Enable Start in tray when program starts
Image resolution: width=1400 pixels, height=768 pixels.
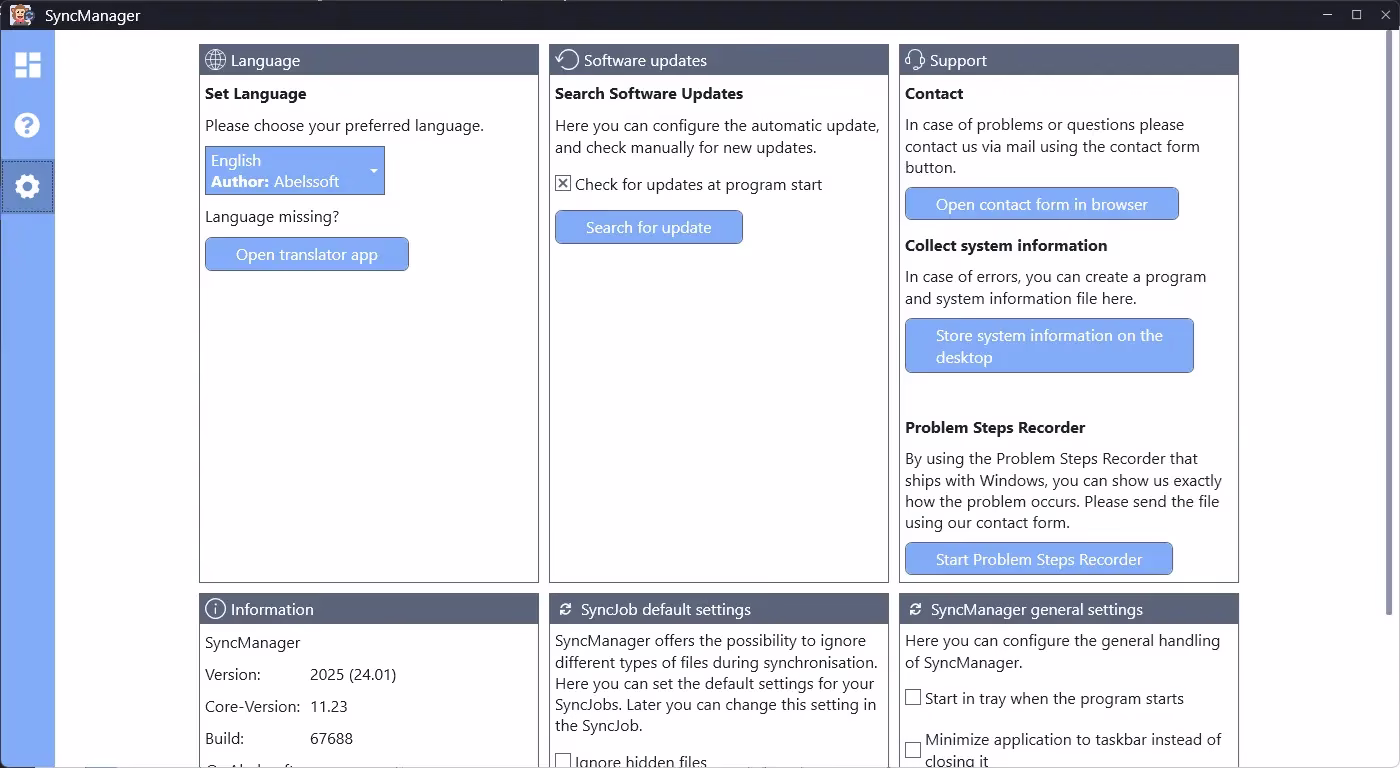(913, 698)
